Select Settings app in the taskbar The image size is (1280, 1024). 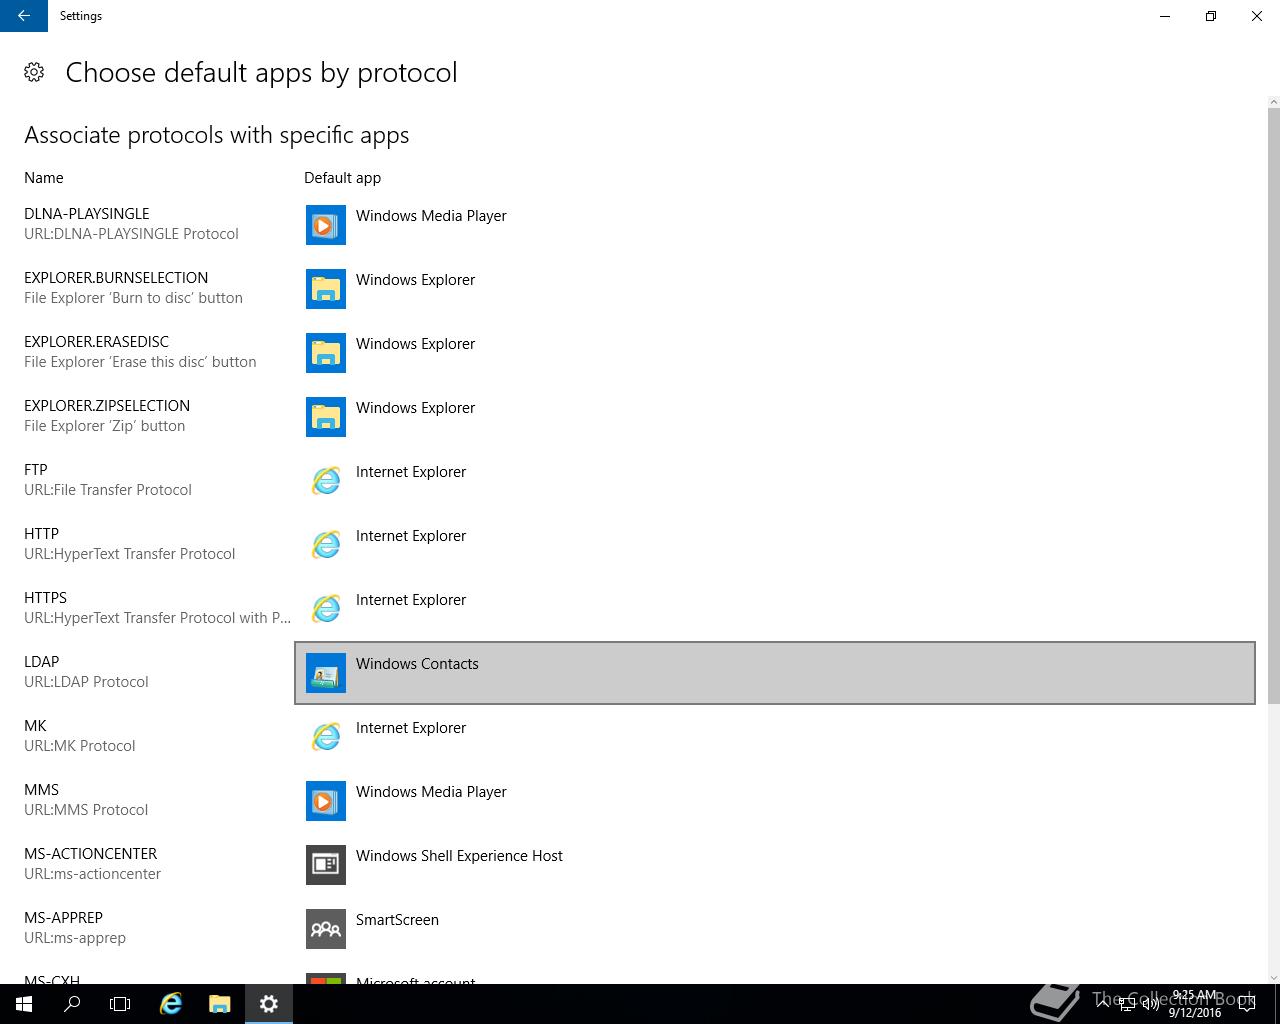pyautogui.click(x=269, y=1004)
